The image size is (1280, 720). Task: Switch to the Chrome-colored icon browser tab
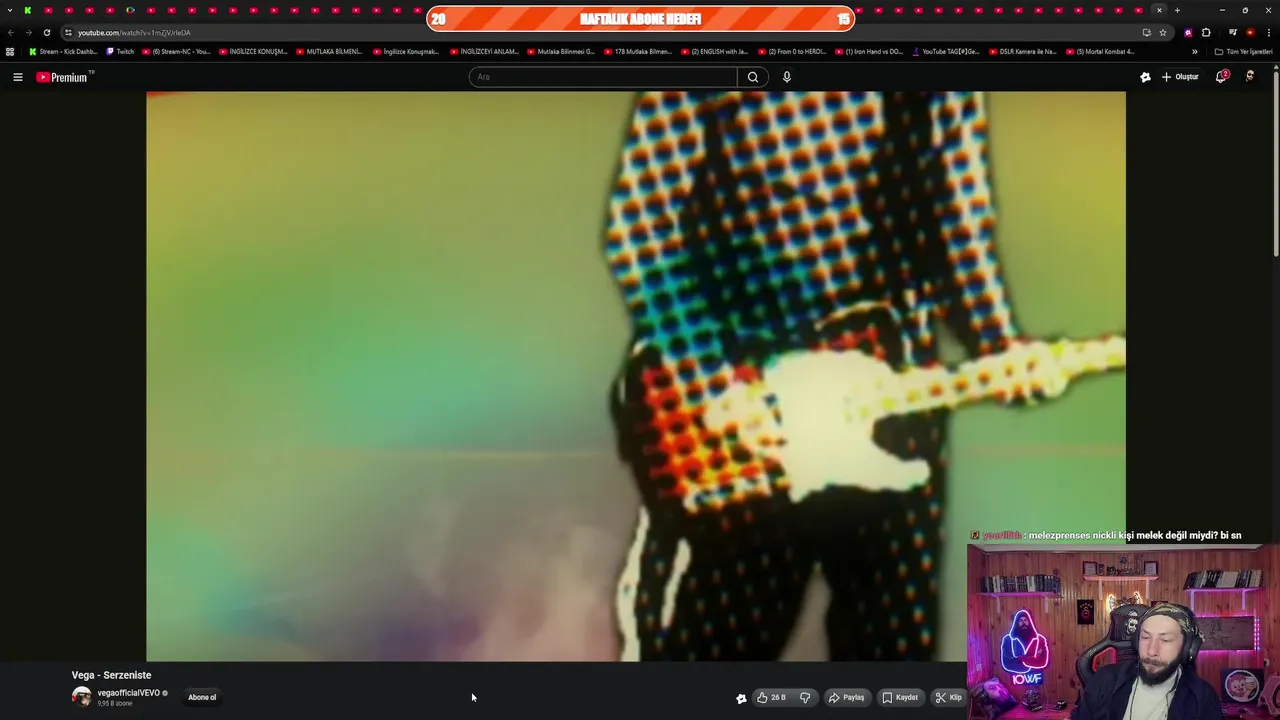click(x=130, y=10)
